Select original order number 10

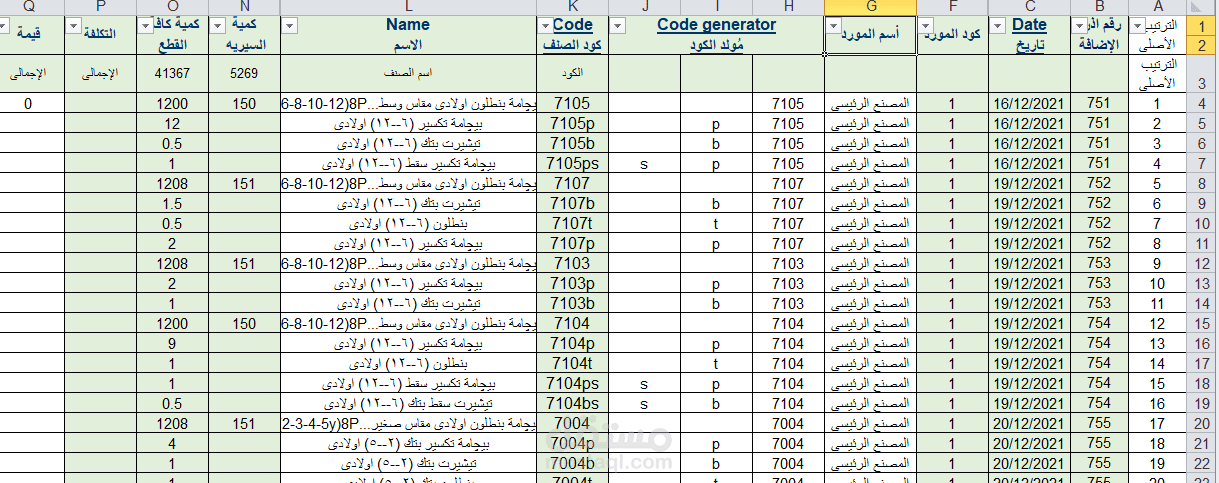(x=1157, y=283)
